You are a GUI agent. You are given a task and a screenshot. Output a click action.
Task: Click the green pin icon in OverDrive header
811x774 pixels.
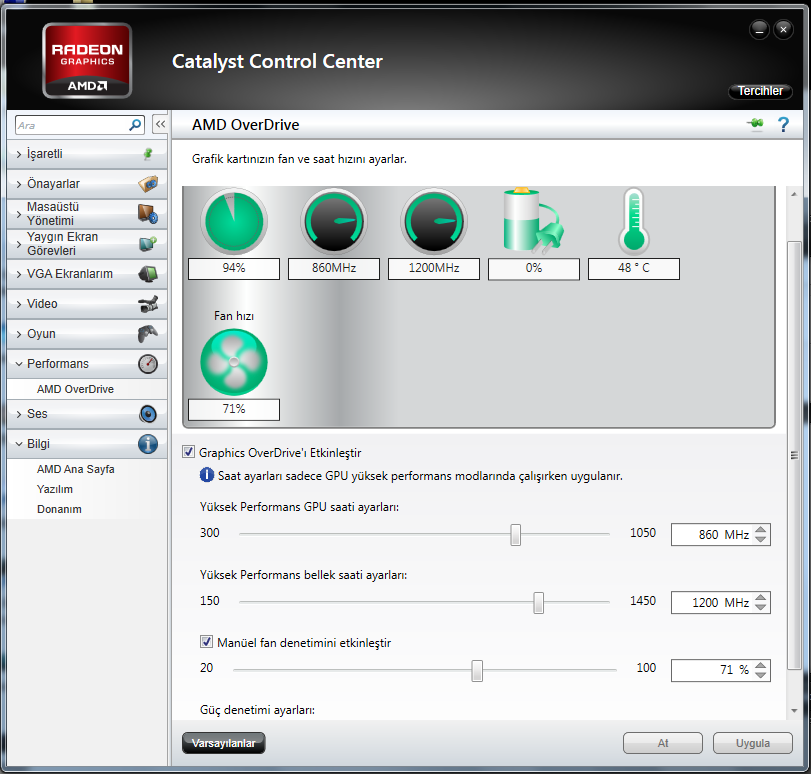[755, 124]
